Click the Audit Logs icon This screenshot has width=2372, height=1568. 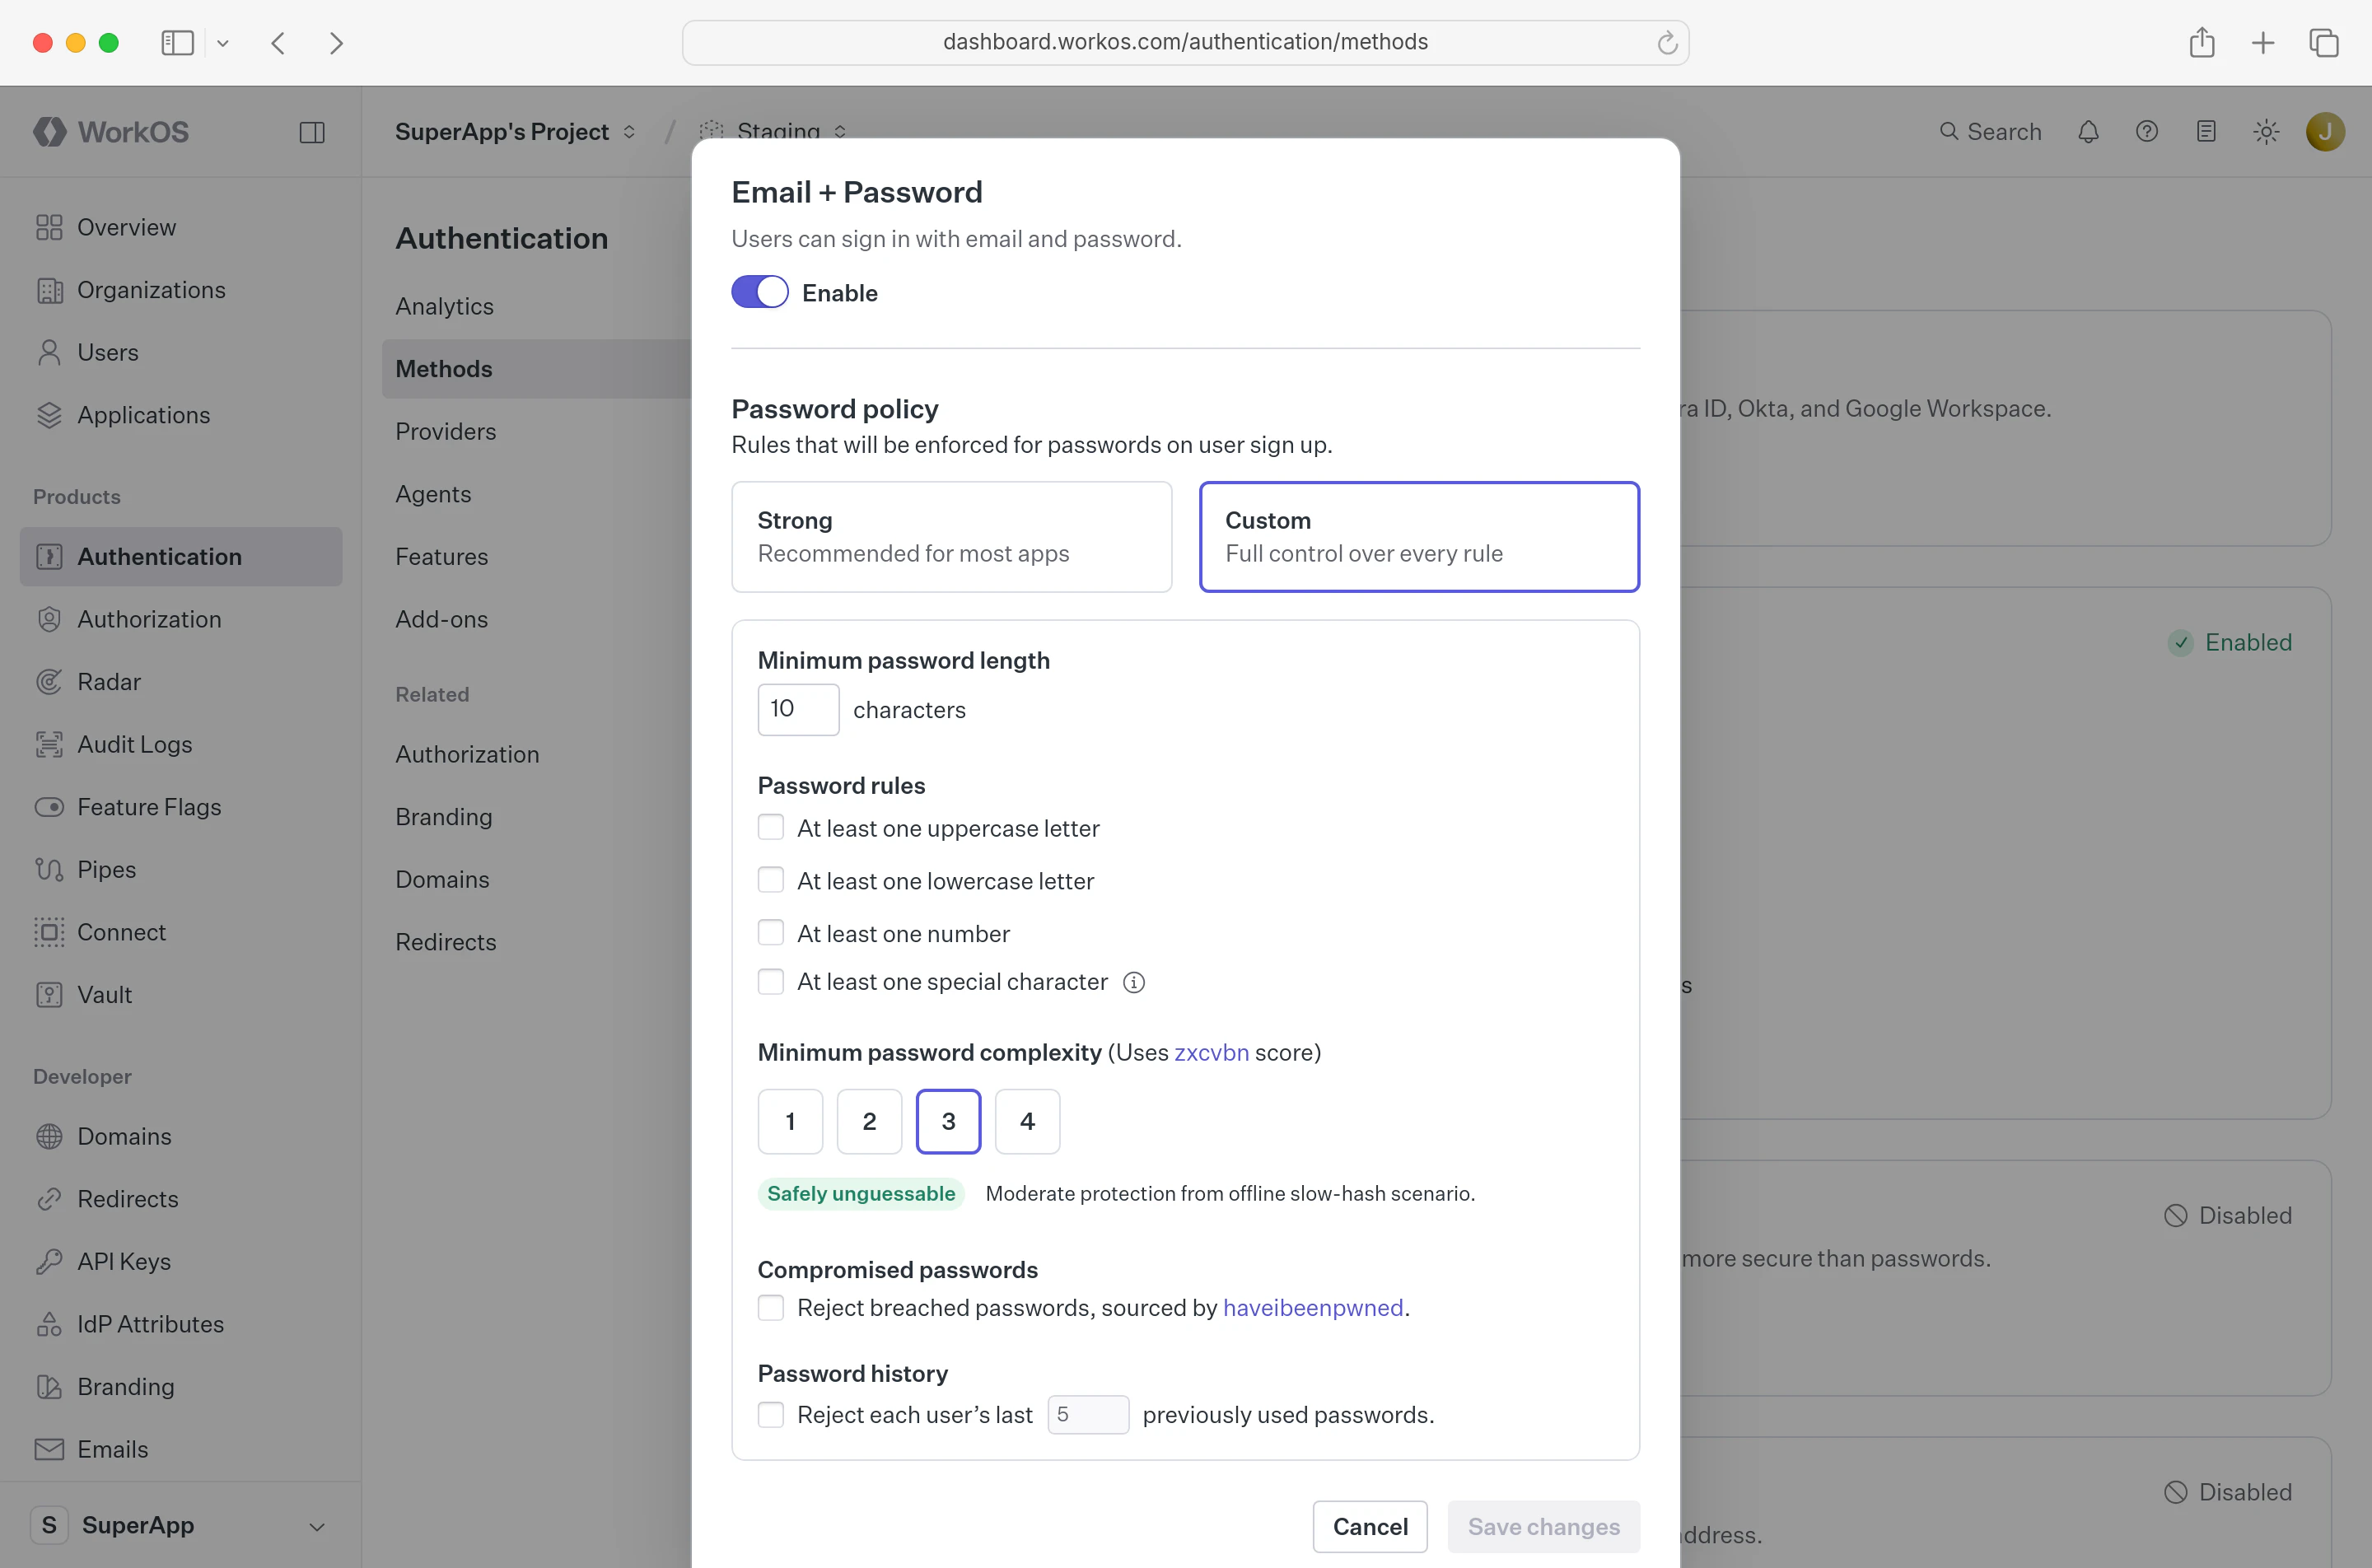pyautogui.click(x=49, y=744)
